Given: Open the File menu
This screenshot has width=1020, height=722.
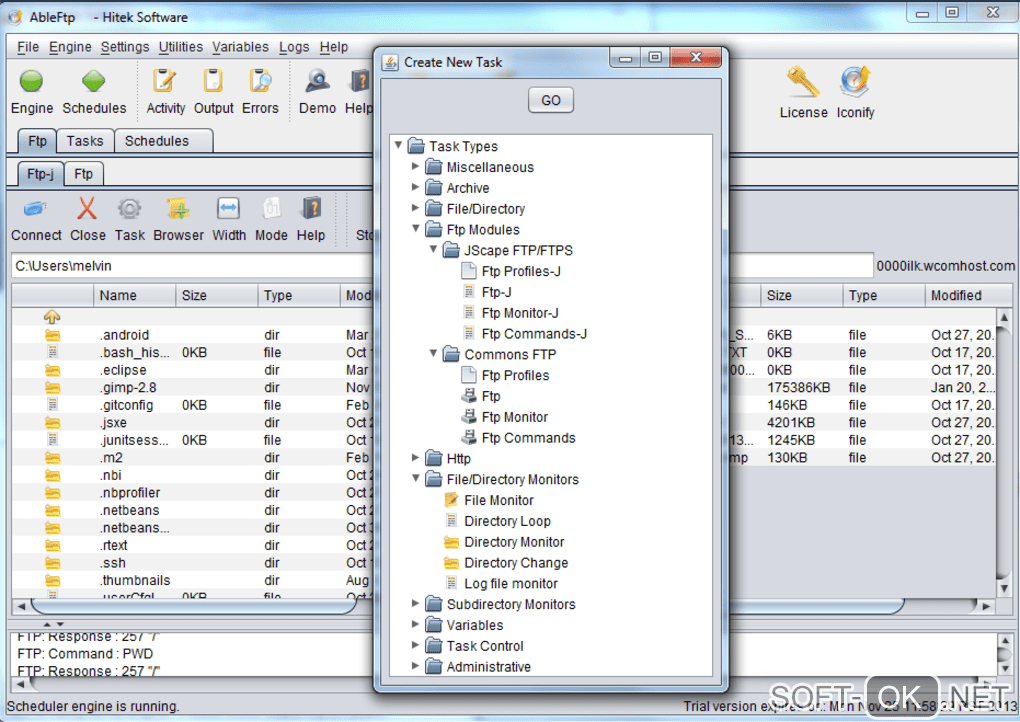Looking at the screenshot, I should click(x=28, y=47).
